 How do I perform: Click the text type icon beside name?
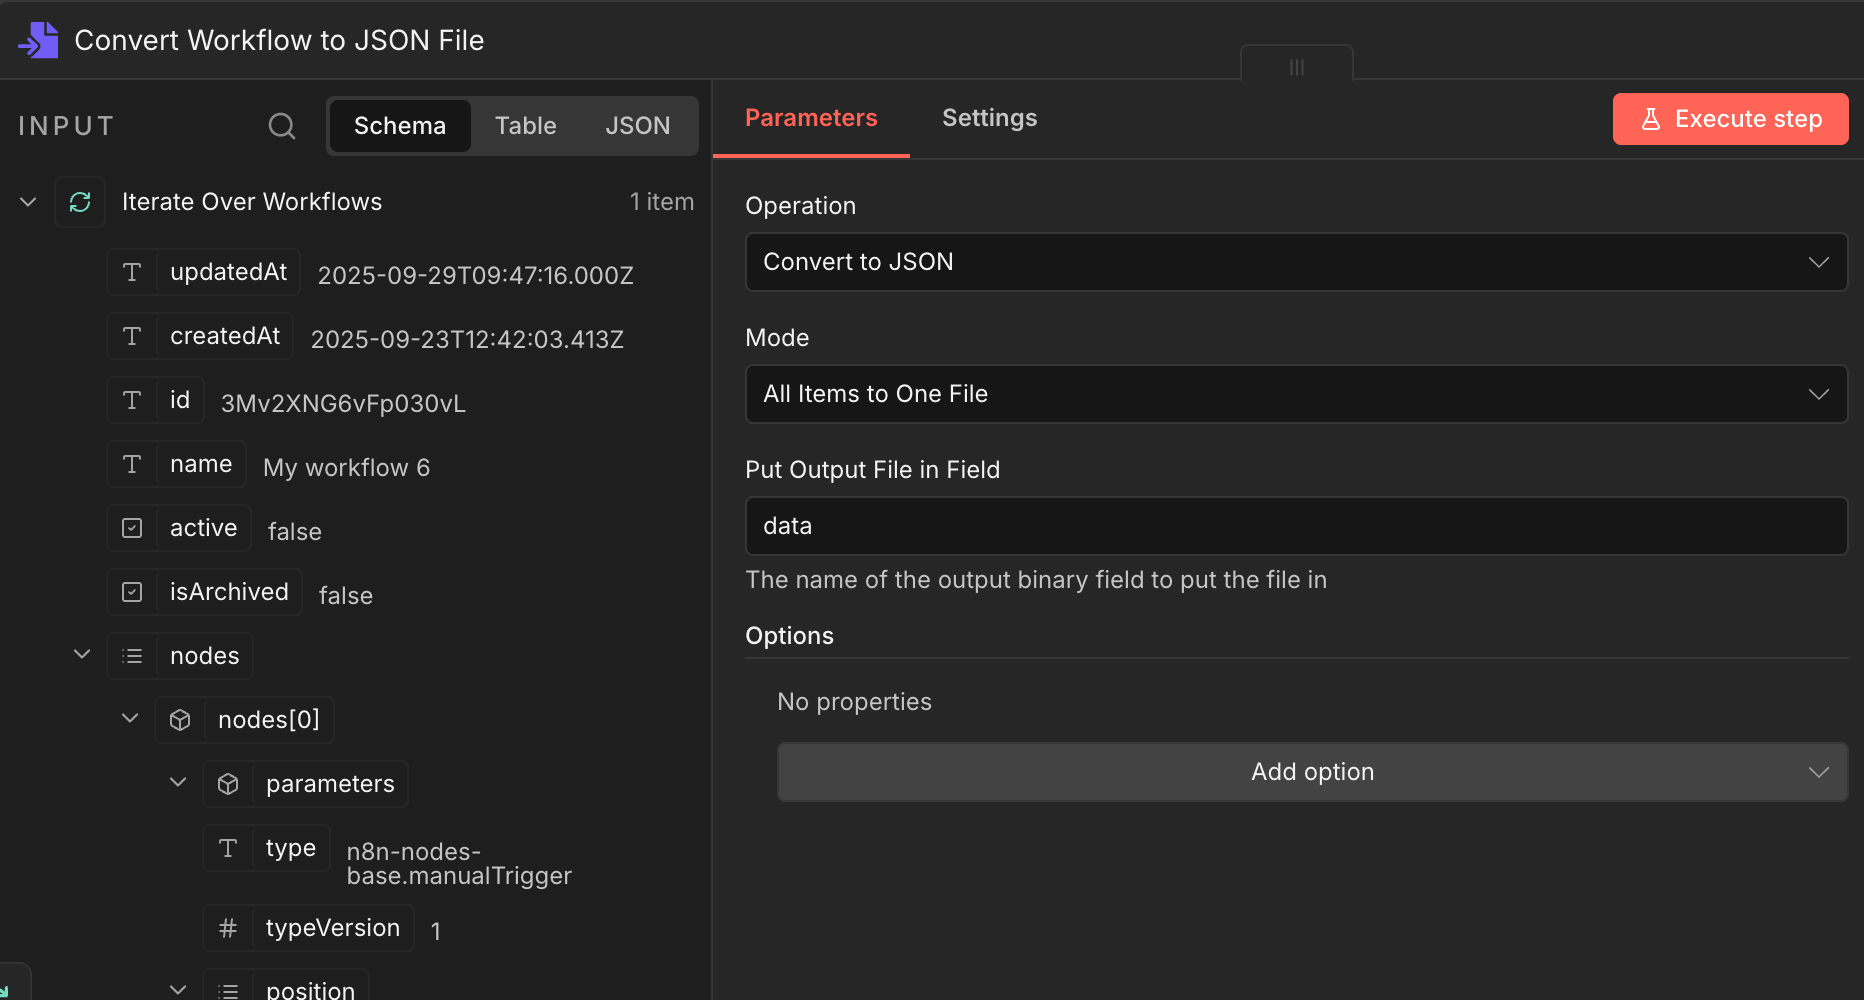coord(132,464)
